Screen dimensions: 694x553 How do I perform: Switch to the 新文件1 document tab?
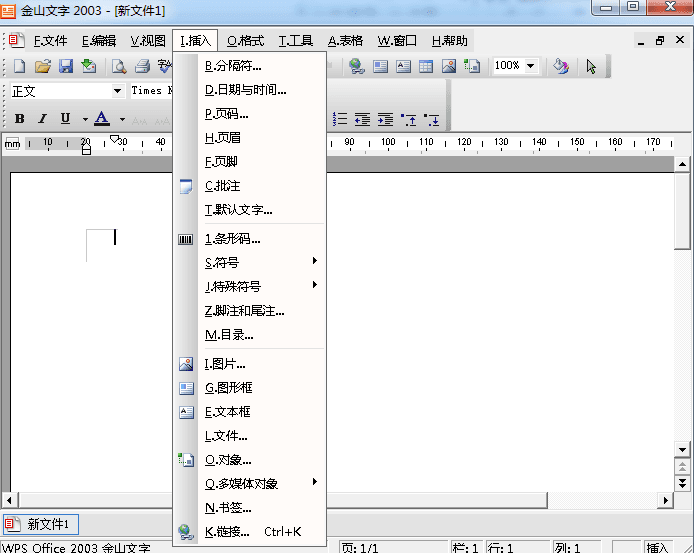point(41,524)
